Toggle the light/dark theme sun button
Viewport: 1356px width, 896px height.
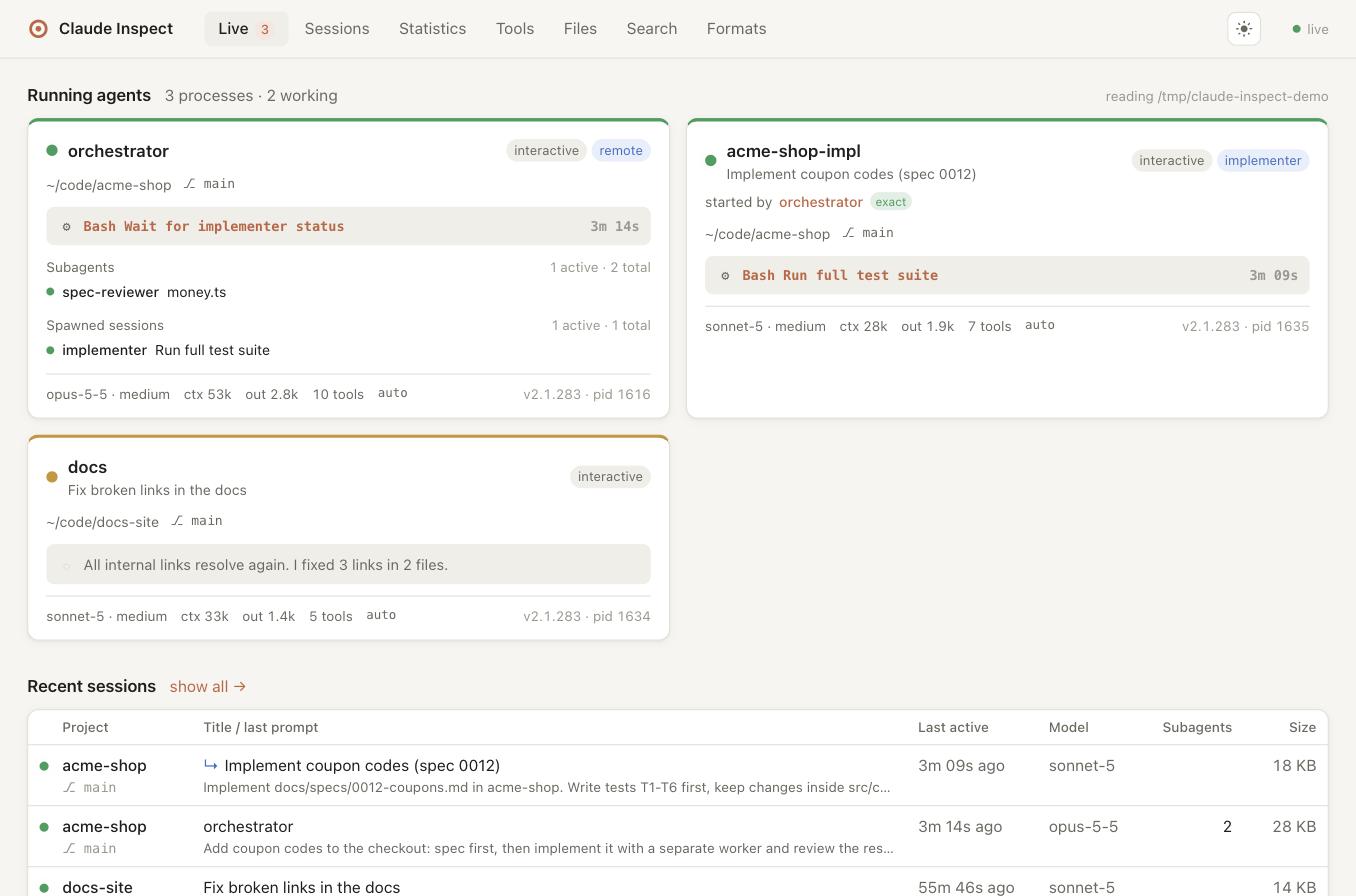[1244, 29]
